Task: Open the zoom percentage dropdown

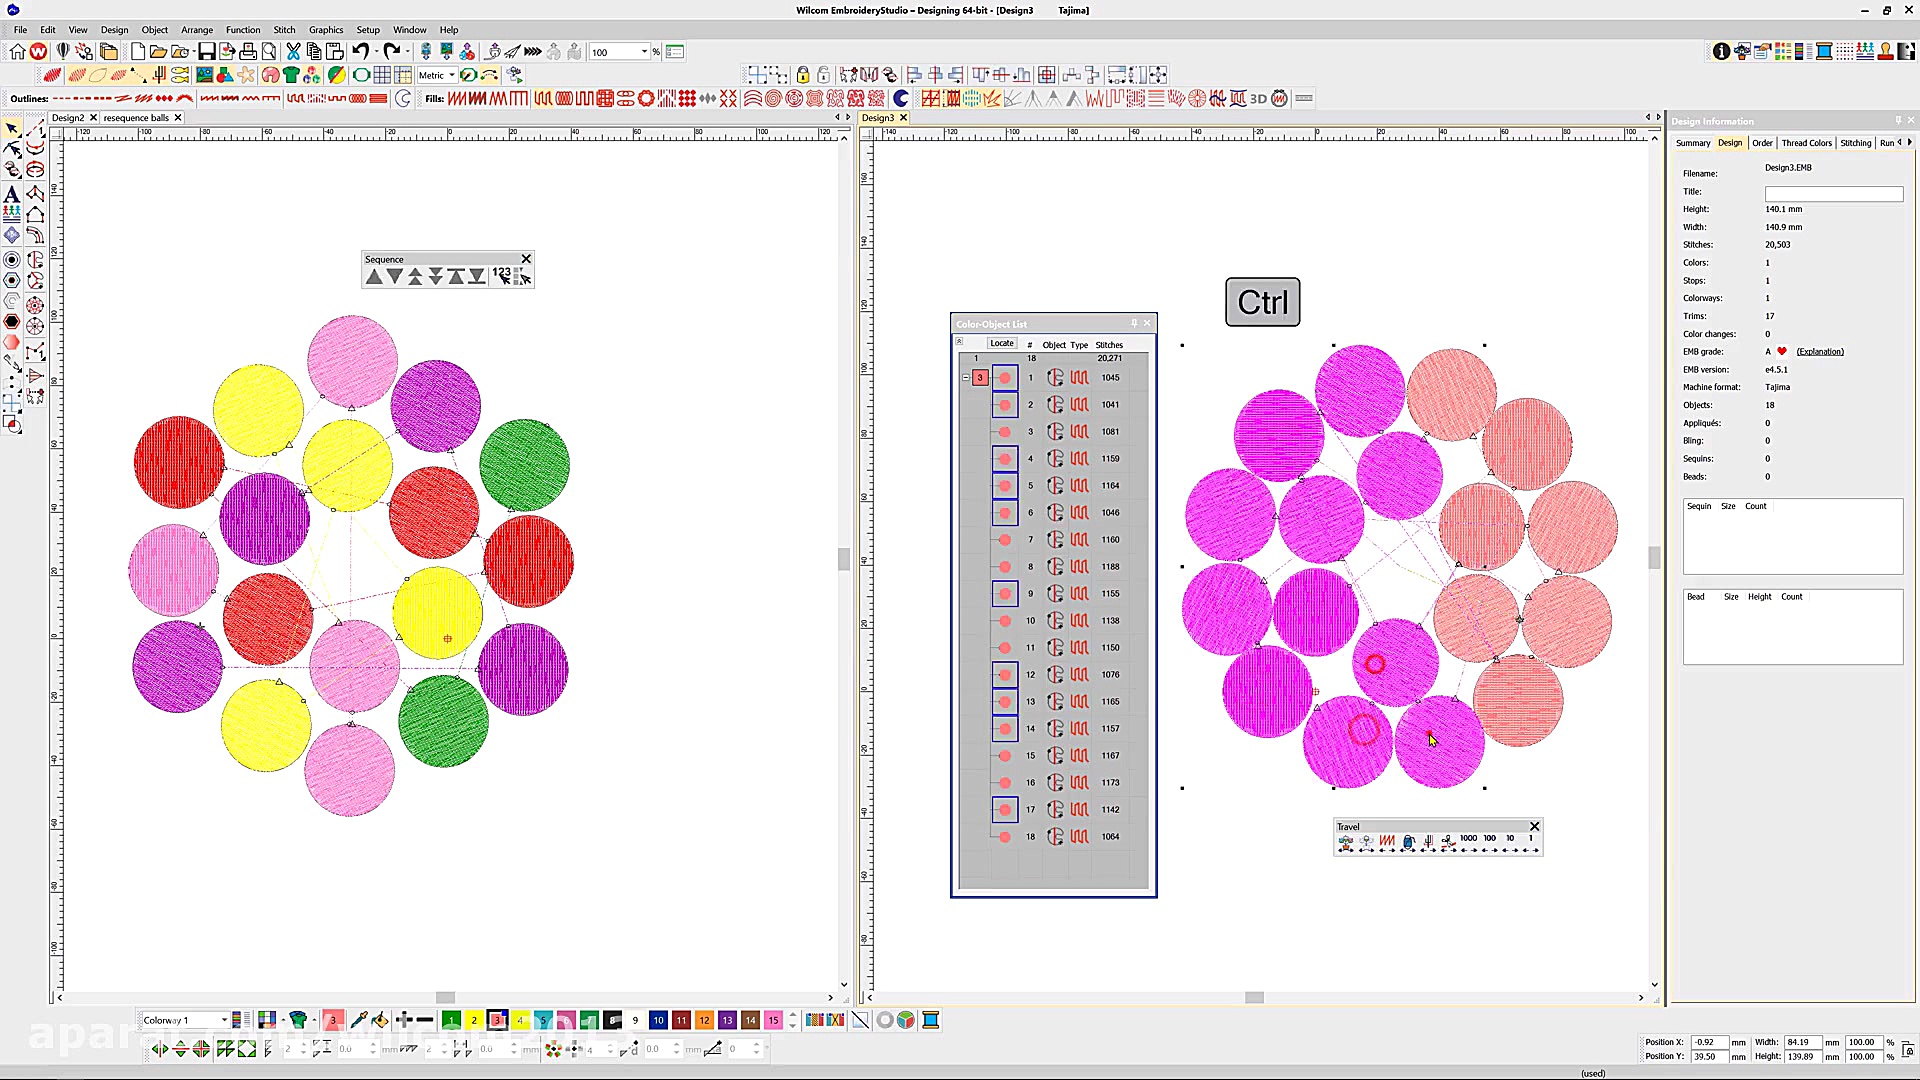Action: (644, 52)
